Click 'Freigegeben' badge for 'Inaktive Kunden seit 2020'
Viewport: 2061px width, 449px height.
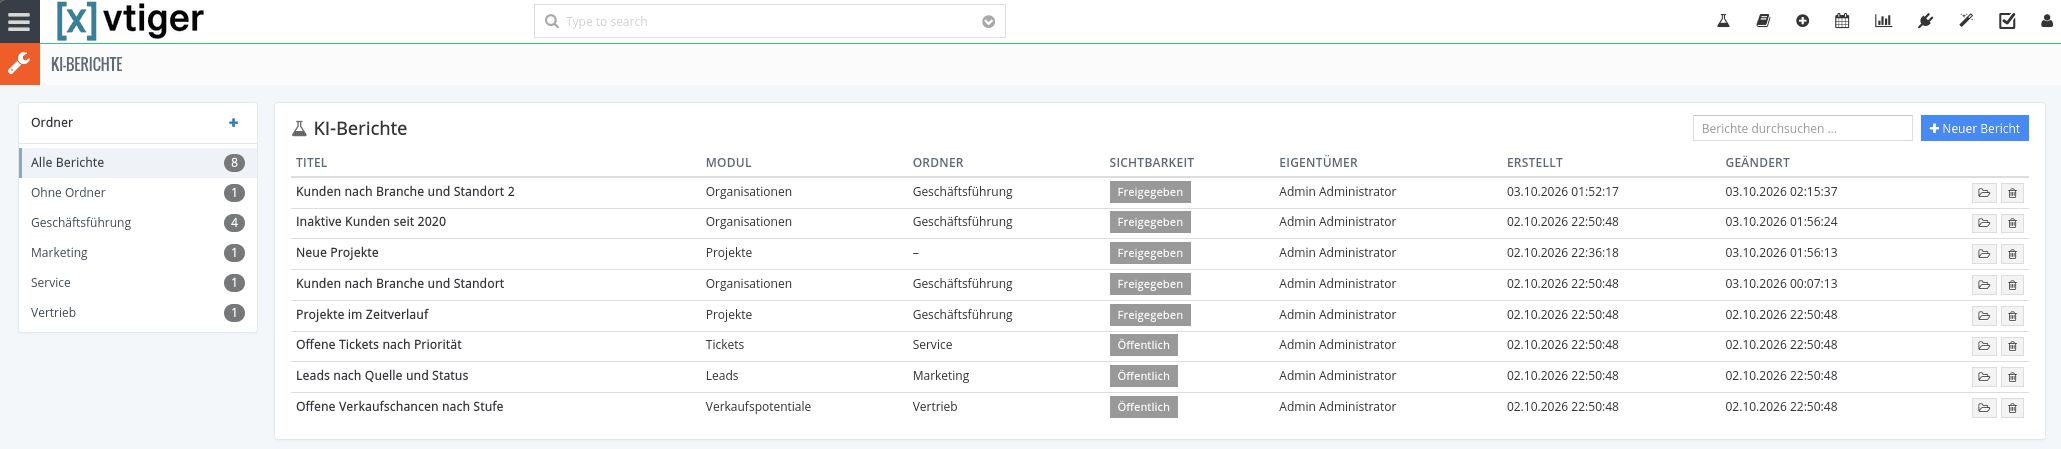tap(1150, 222)
